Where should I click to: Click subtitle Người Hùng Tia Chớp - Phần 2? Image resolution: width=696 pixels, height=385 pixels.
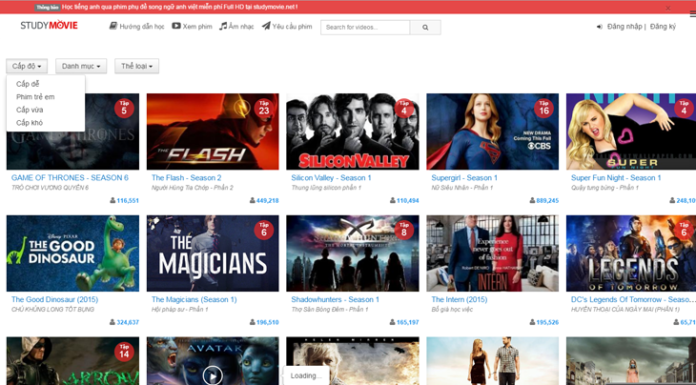(x=192, y=188)
